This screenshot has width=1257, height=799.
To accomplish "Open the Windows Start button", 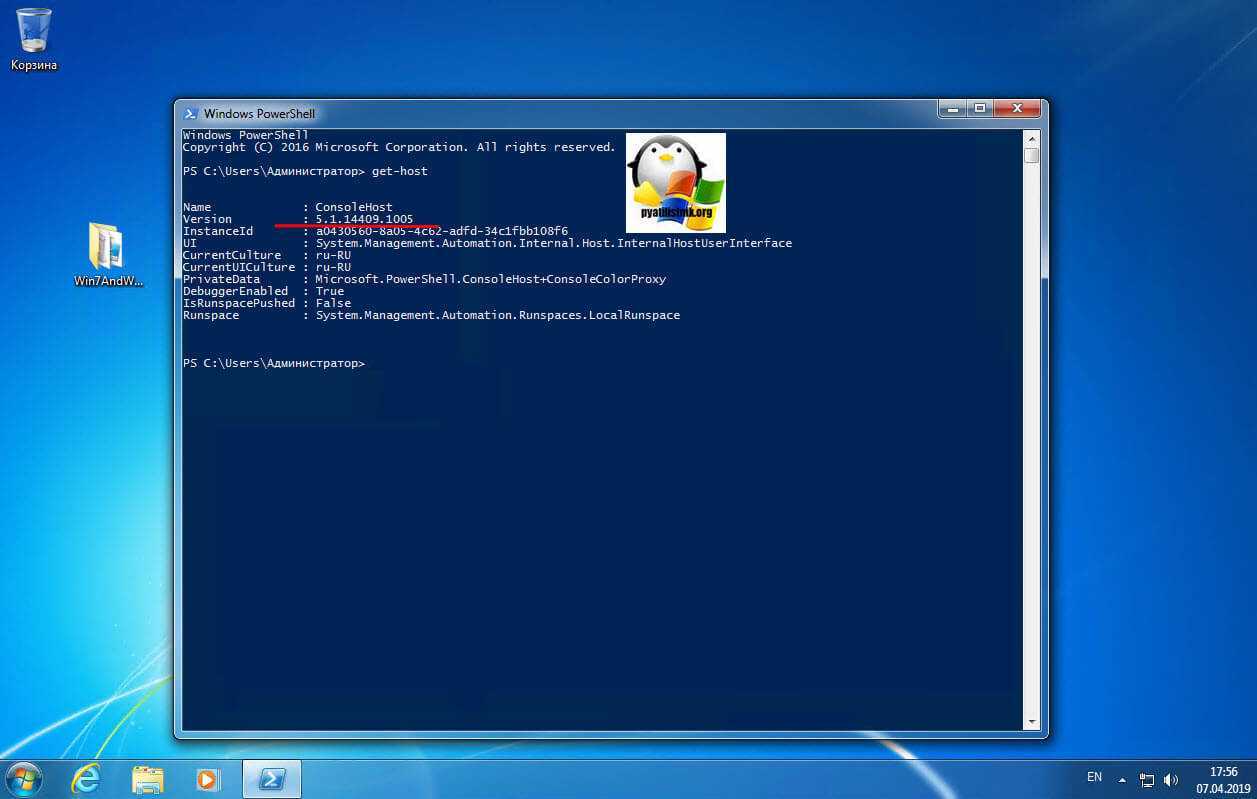I will click(x=24, y=778).
